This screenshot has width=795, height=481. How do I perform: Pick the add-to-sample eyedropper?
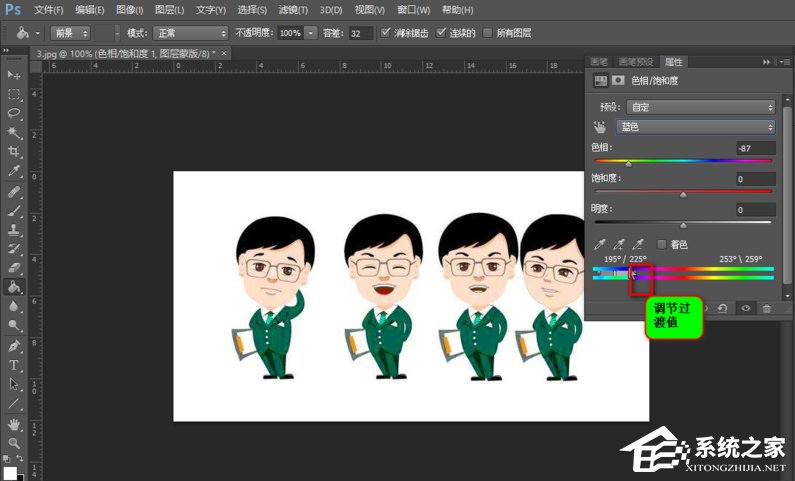pyautogui.click(x=619, y=244)
